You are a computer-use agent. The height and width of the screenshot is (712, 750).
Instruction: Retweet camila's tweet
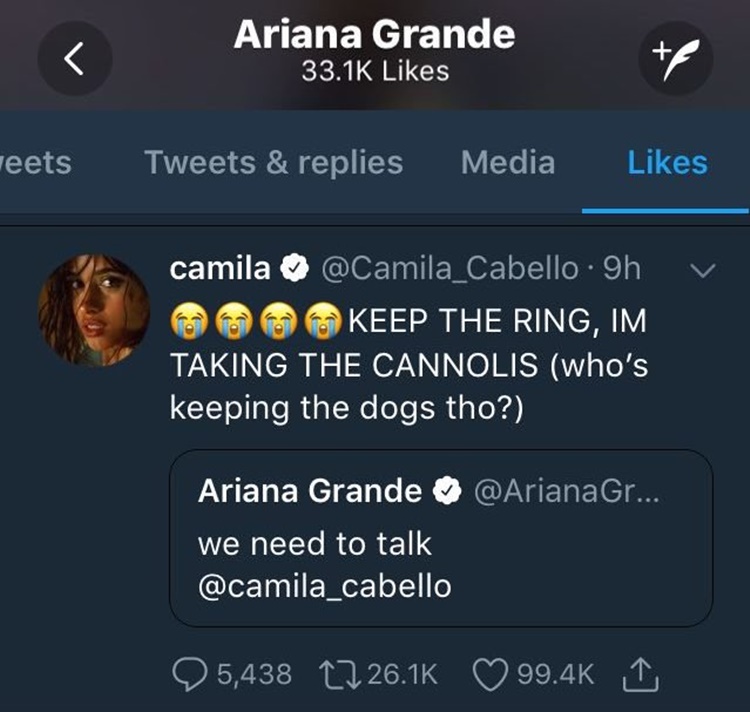coord(334,674)
